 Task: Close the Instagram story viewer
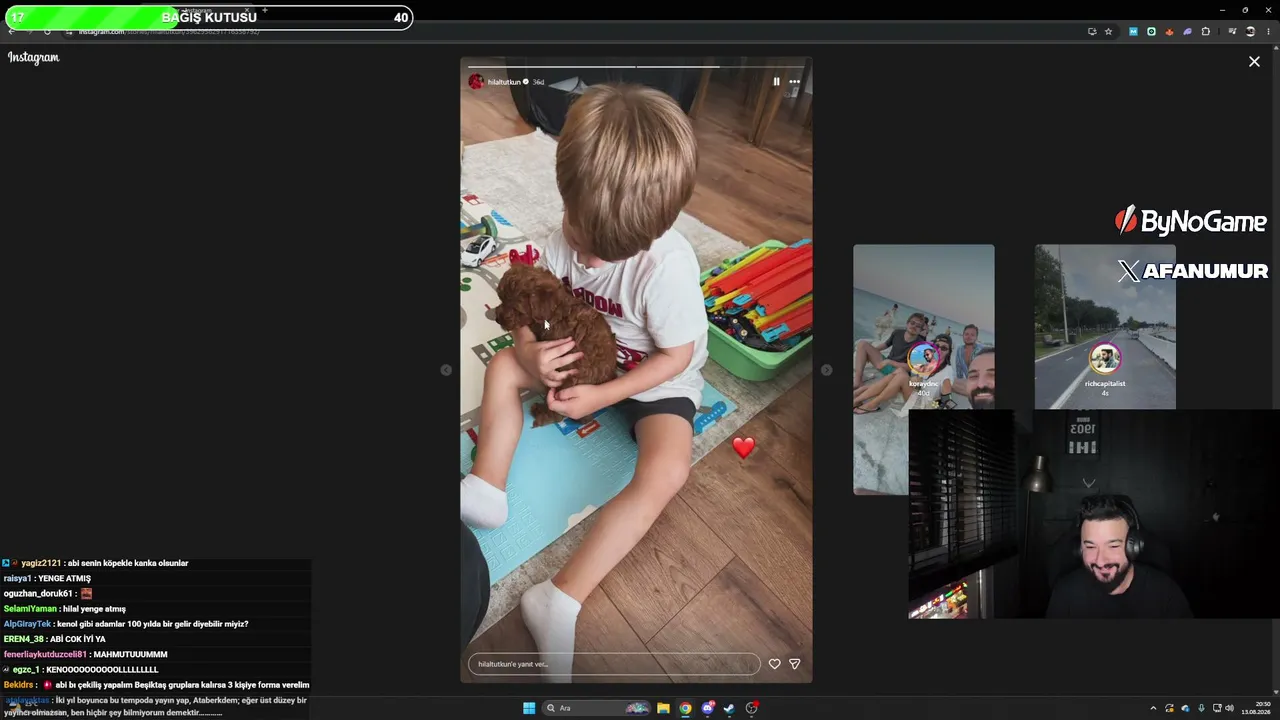tap(1254, 62)
